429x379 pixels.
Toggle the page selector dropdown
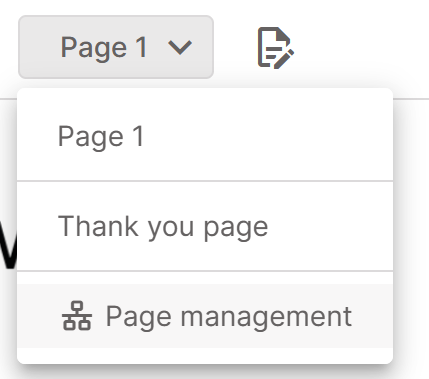point(116,47)
